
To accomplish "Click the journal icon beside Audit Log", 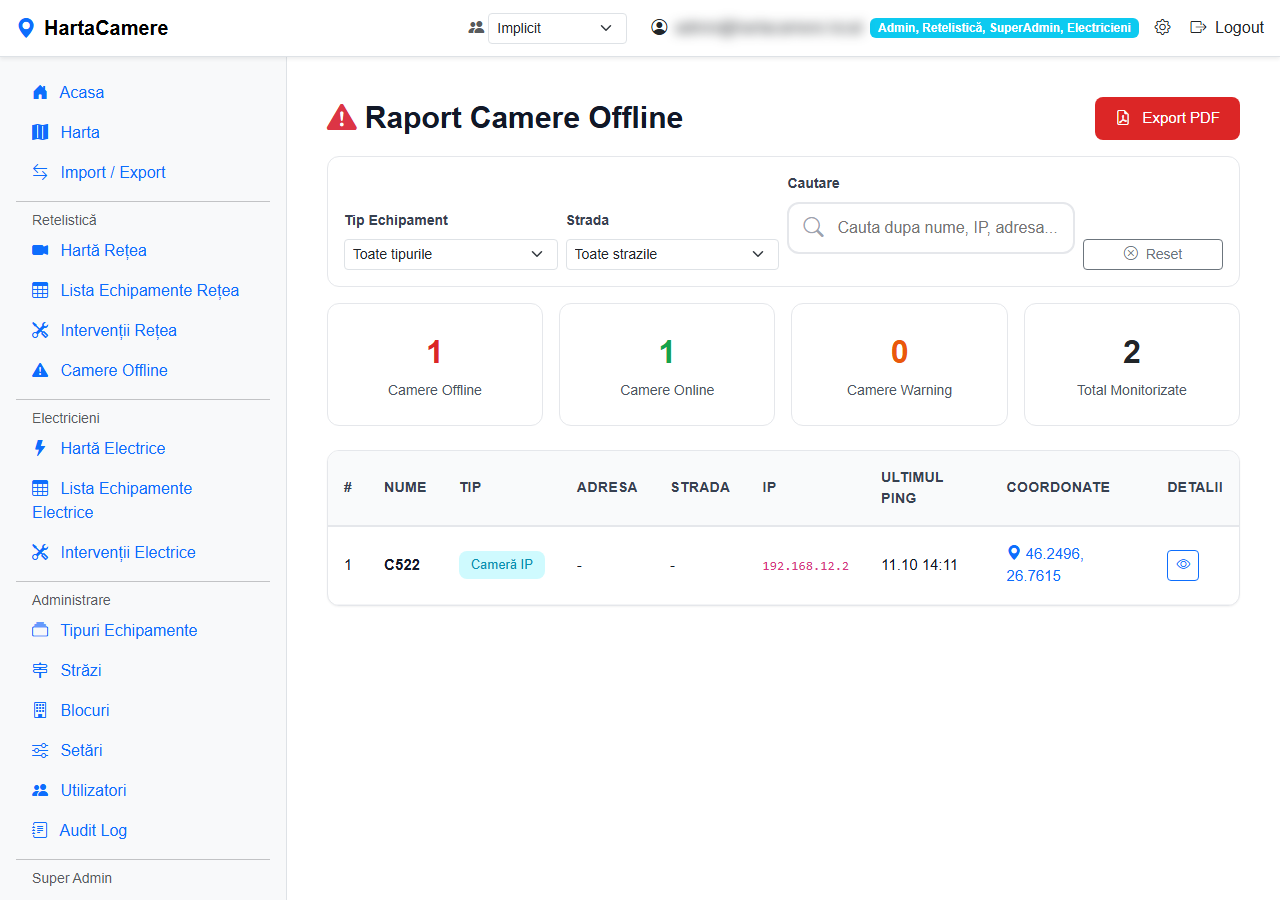I will (40, 830).
